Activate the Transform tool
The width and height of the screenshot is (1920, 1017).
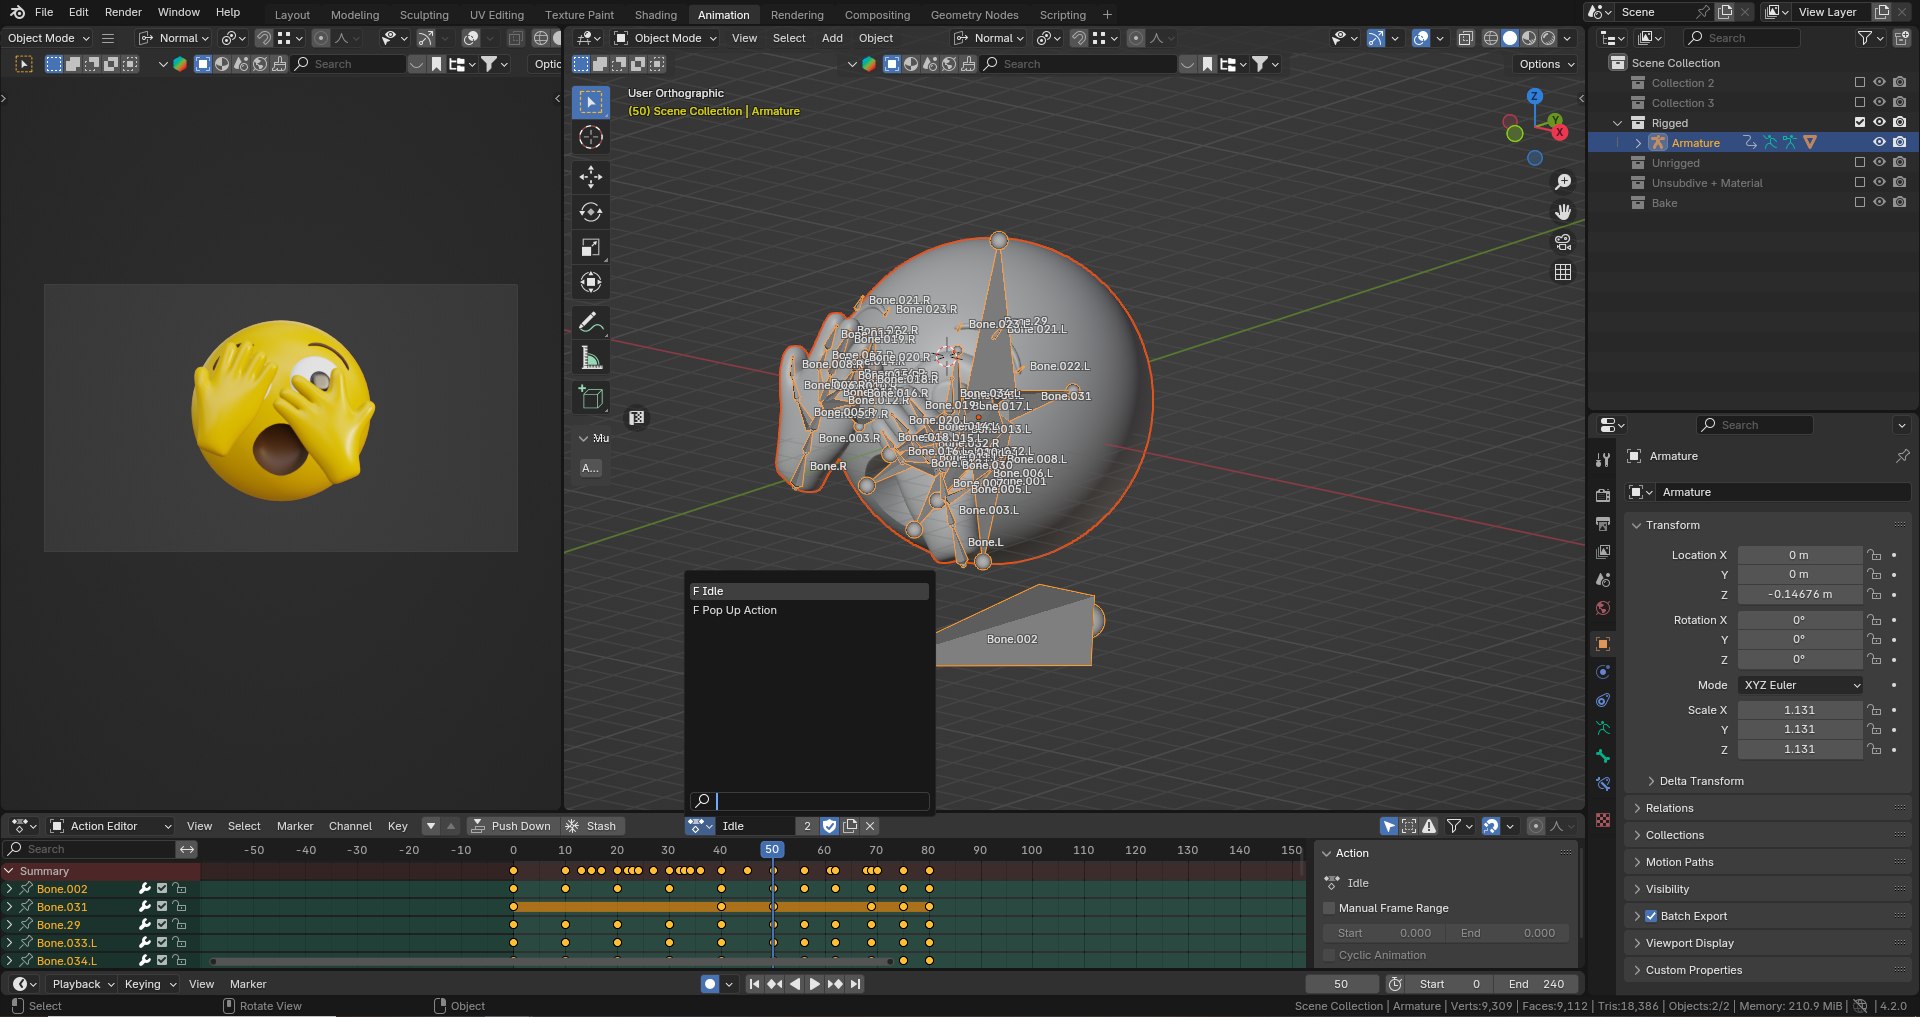591,282
